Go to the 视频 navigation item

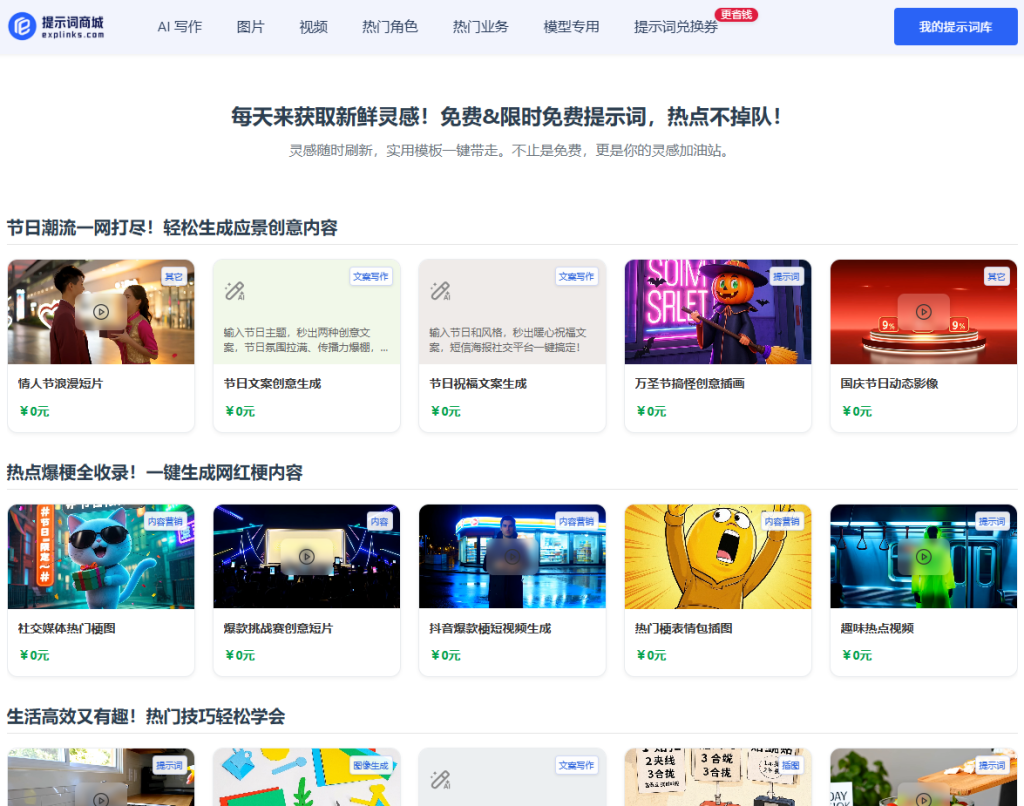click(313, 27)
